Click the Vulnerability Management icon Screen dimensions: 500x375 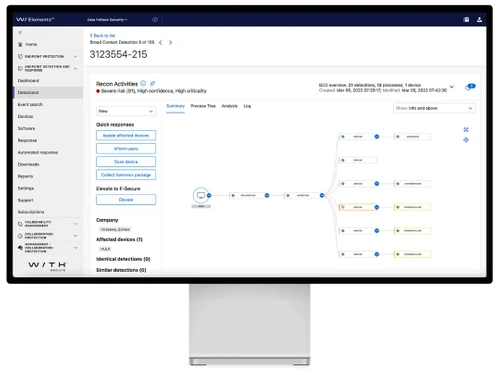coord(20,224)
